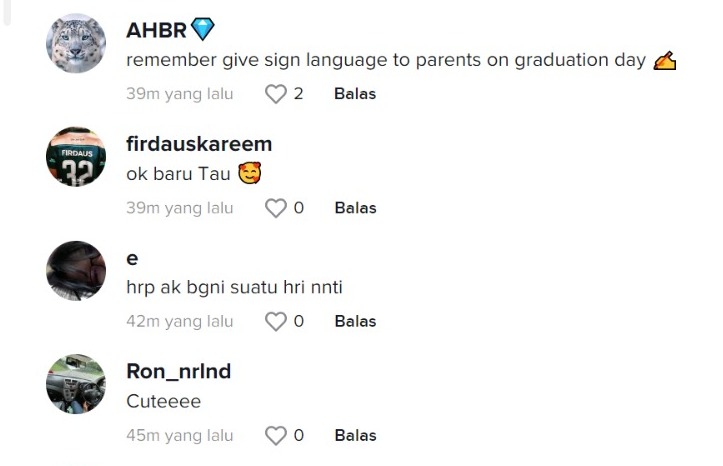This screenshot has width=723, height=466.
Task: Open user e's profile avatar
Action: [76, 271]
